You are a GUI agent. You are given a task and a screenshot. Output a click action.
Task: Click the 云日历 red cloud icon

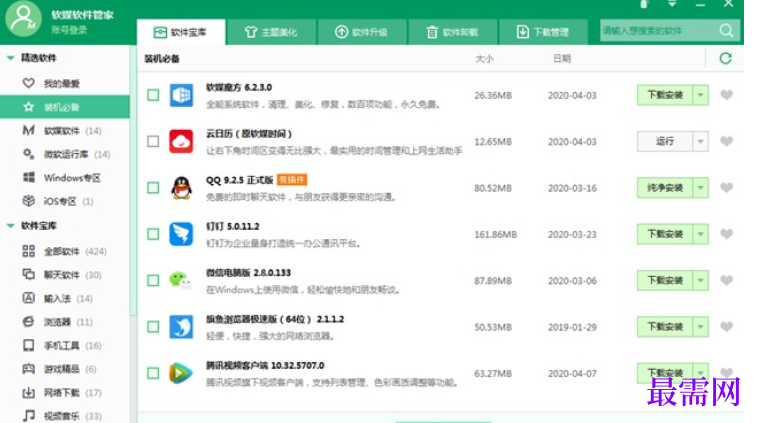pos(181,141)
